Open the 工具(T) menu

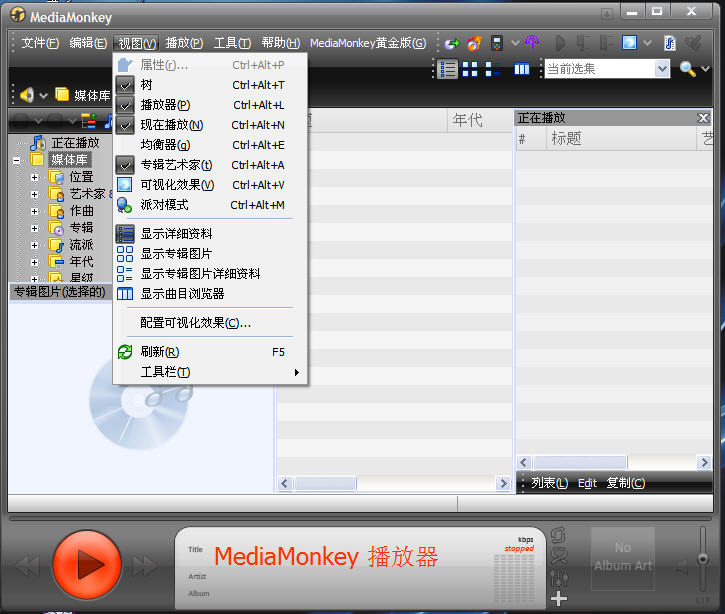(232, 43)
